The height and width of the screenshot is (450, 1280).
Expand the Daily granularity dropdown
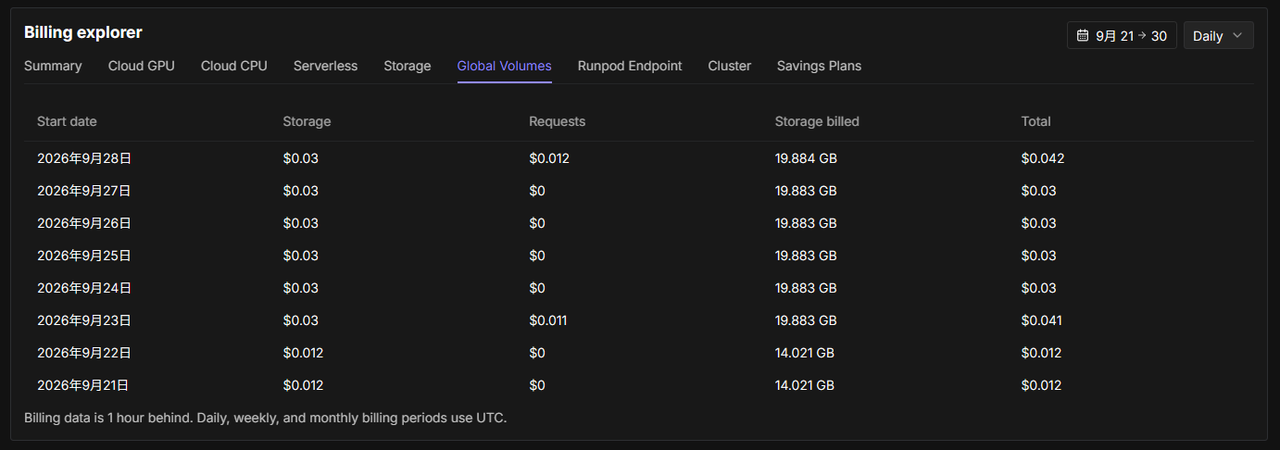coord(1218,35)
